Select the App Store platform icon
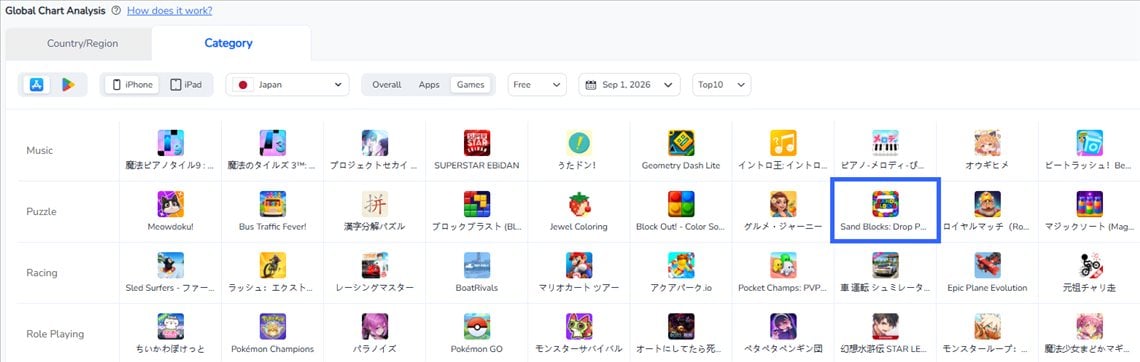 pos(36,84)
